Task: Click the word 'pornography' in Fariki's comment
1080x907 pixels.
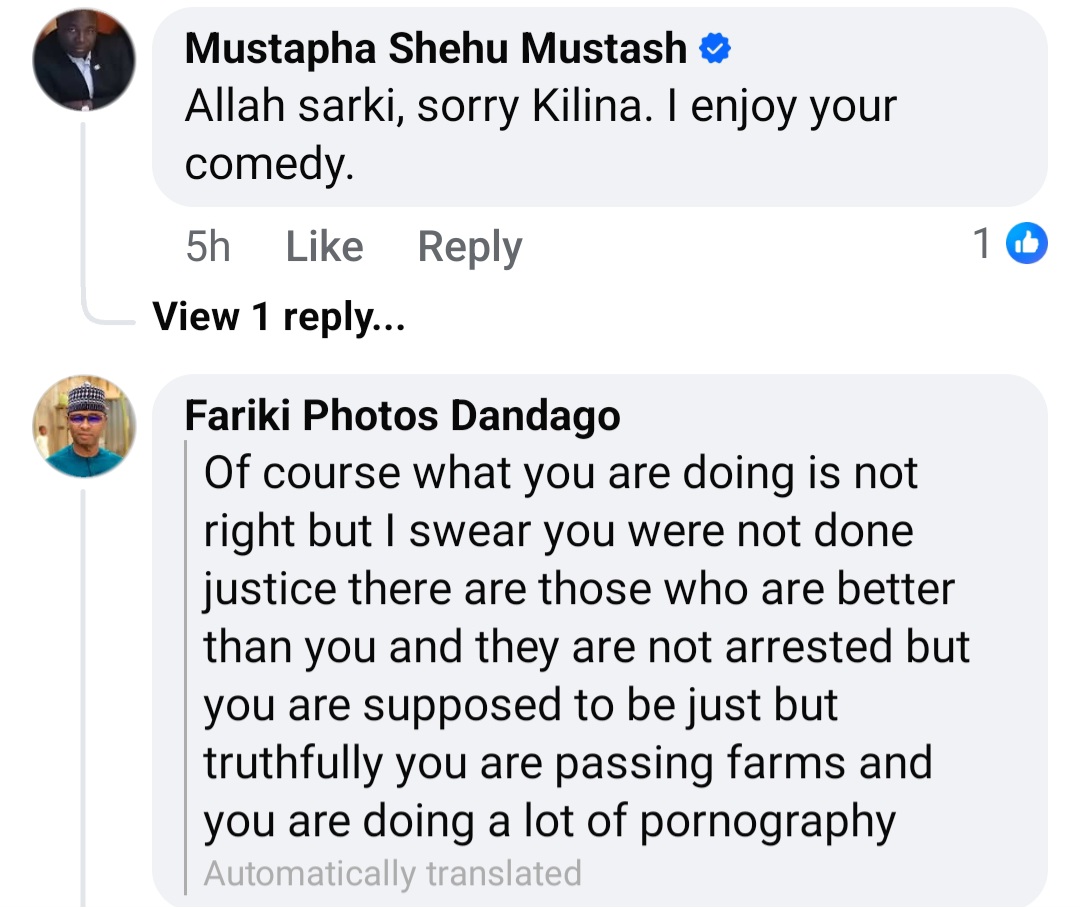Action: tap(767, 821)
